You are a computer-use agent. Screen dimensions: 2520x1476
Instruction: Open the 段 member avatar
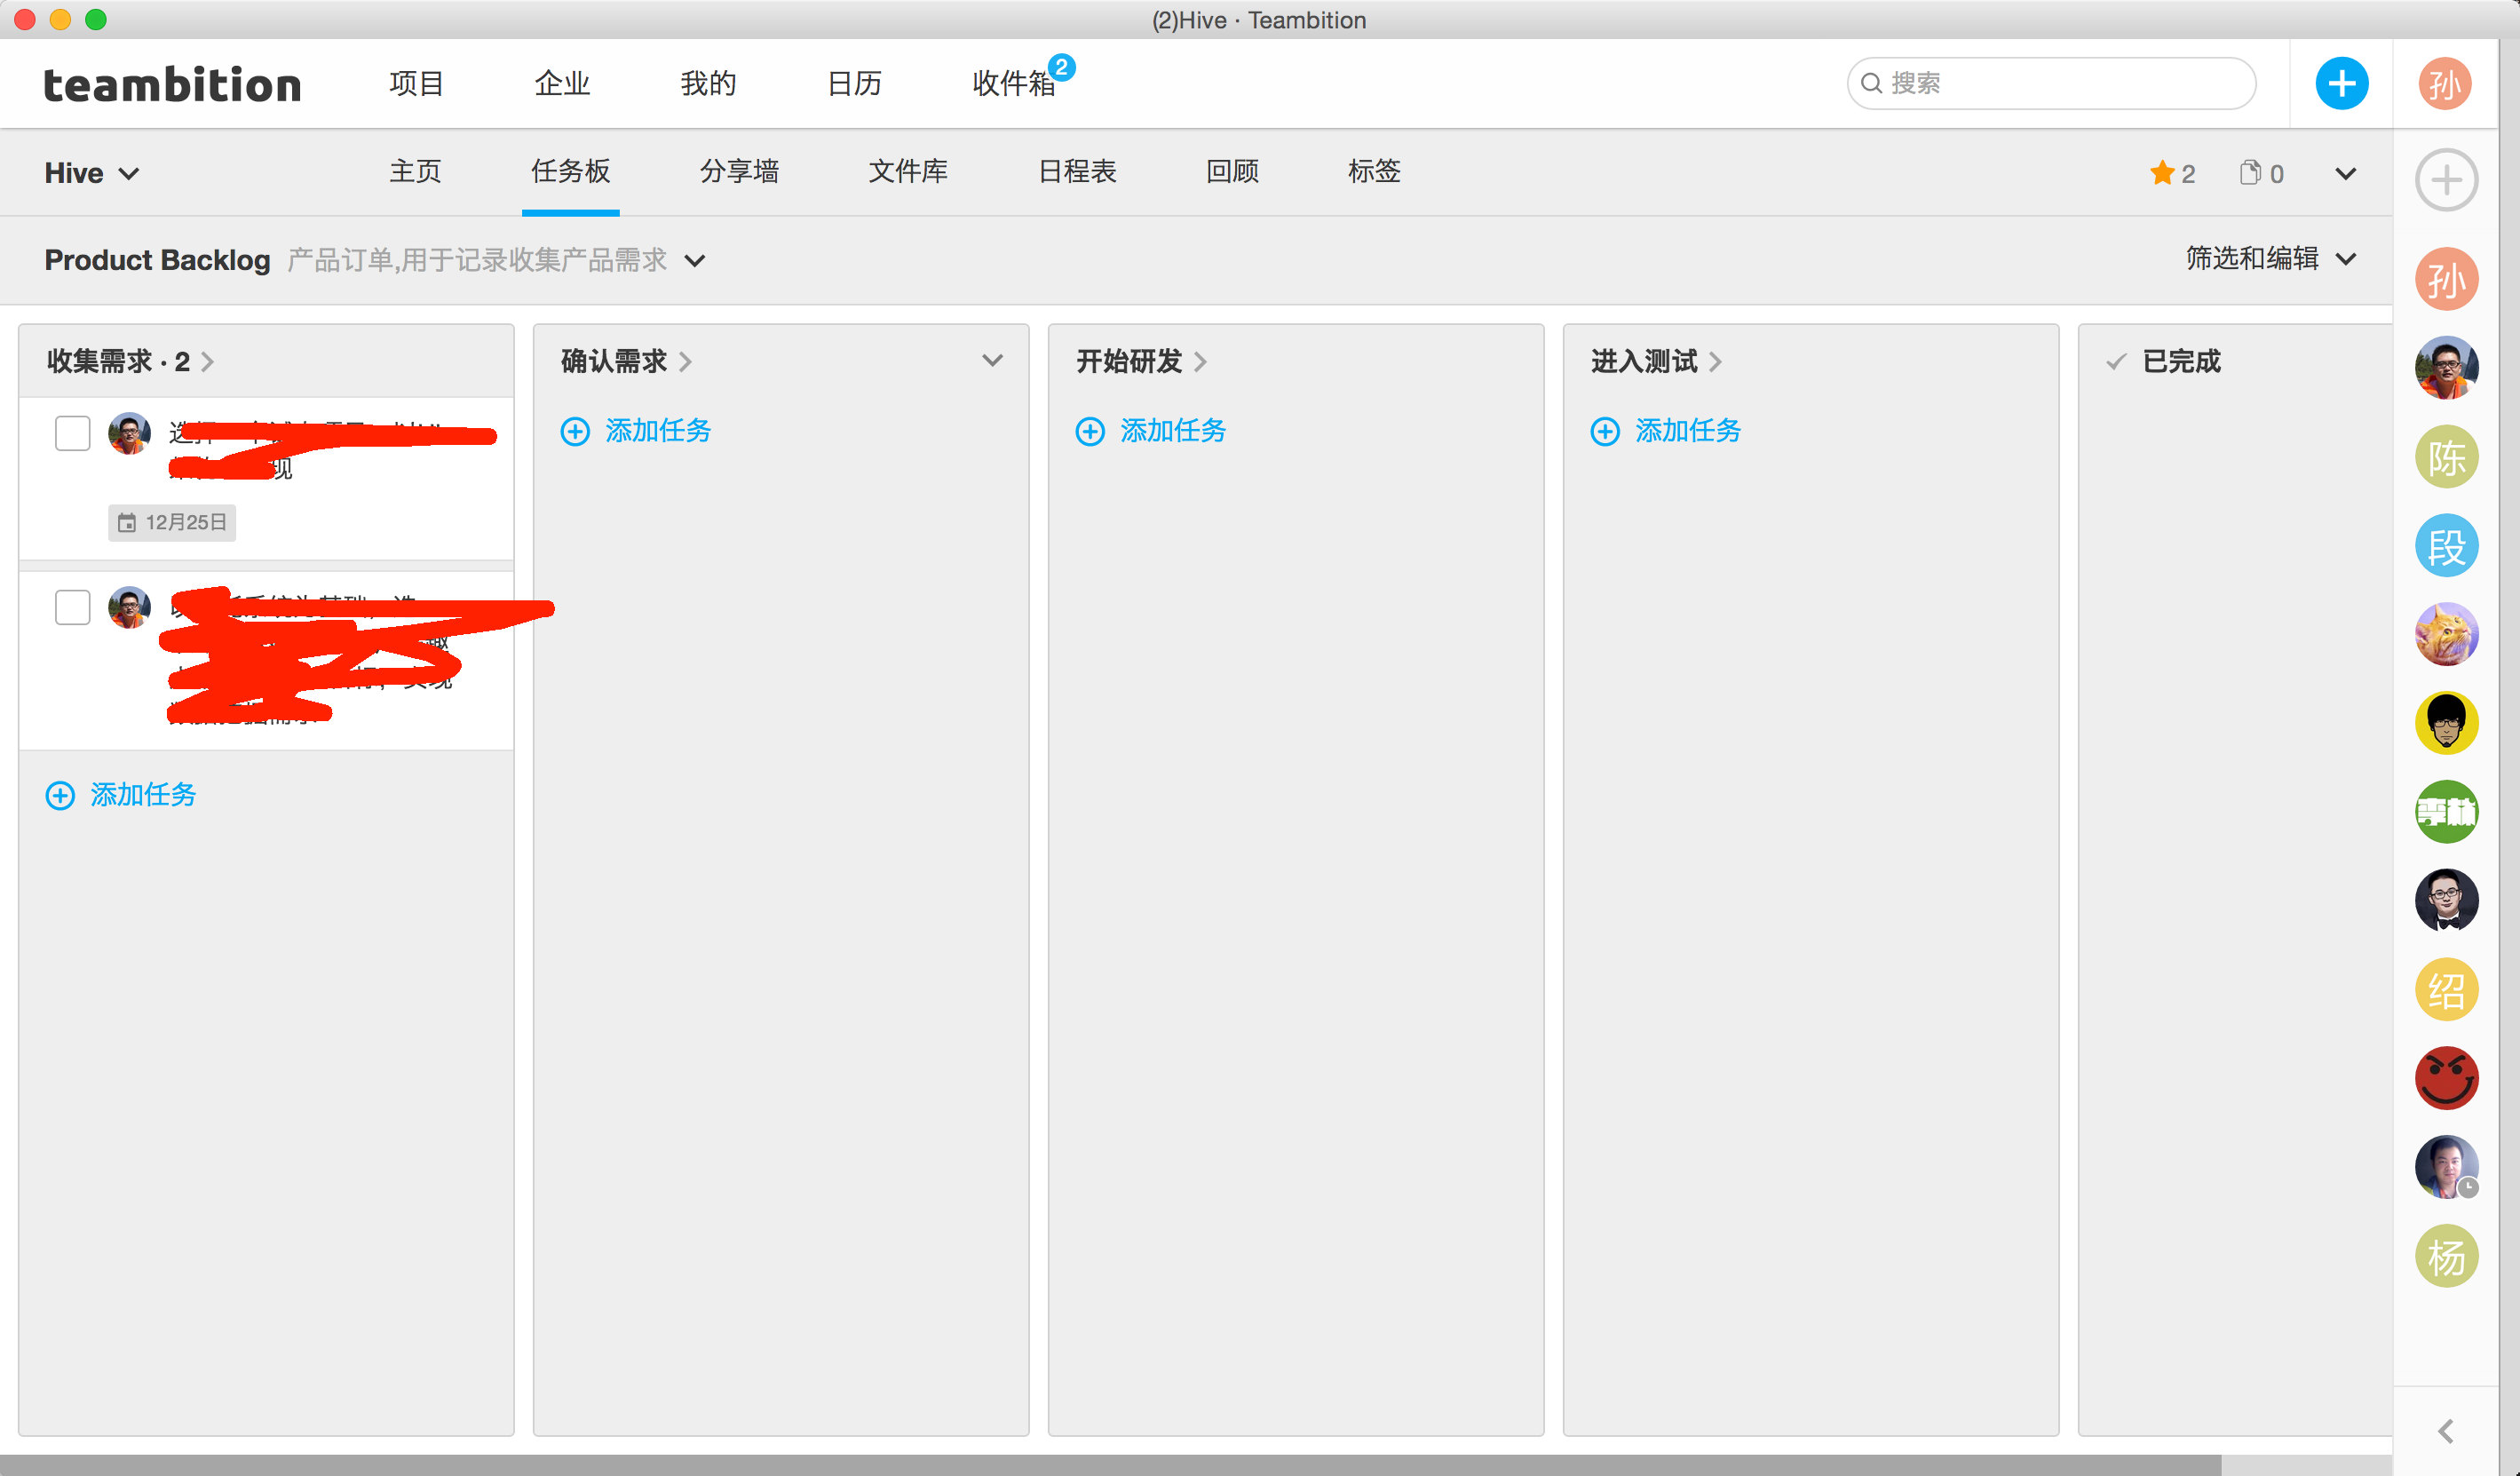[2446, 546]
